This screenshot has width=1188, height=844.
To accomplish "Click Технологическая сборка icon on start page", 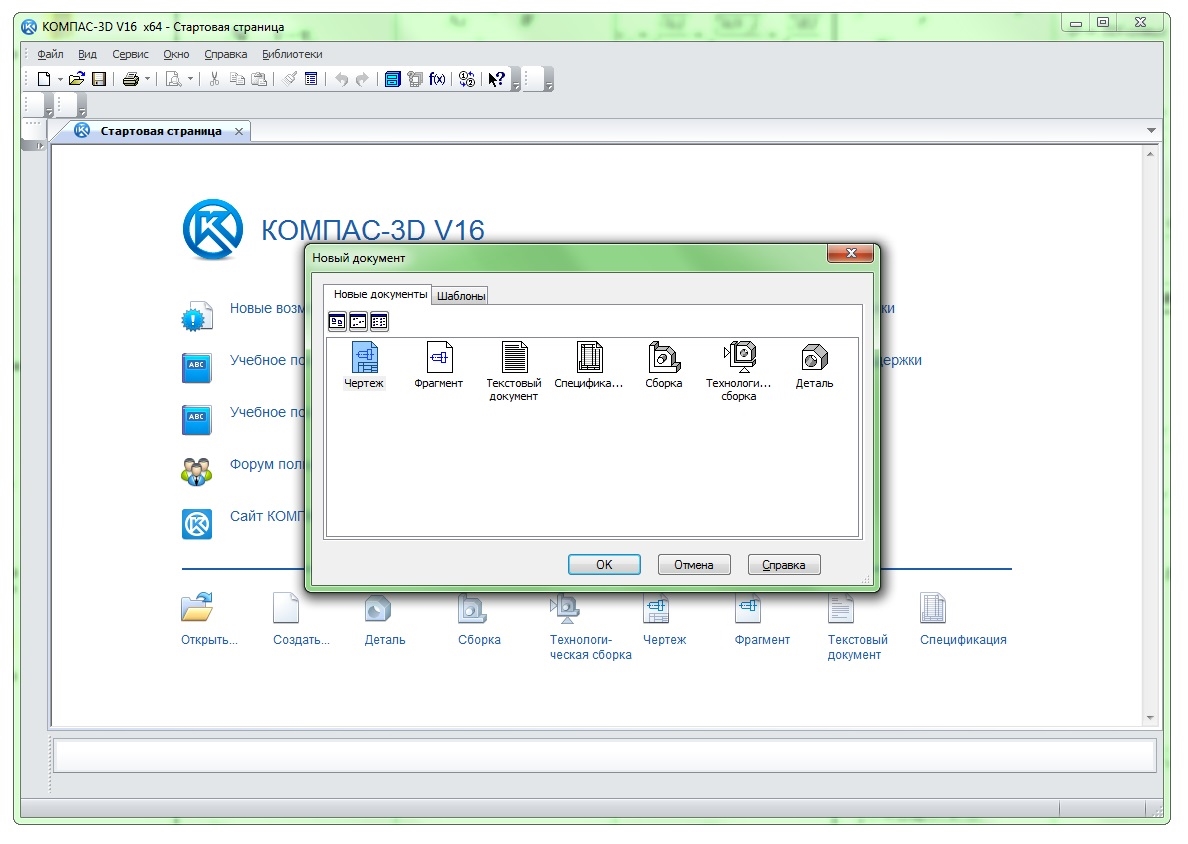I will 565,608.
